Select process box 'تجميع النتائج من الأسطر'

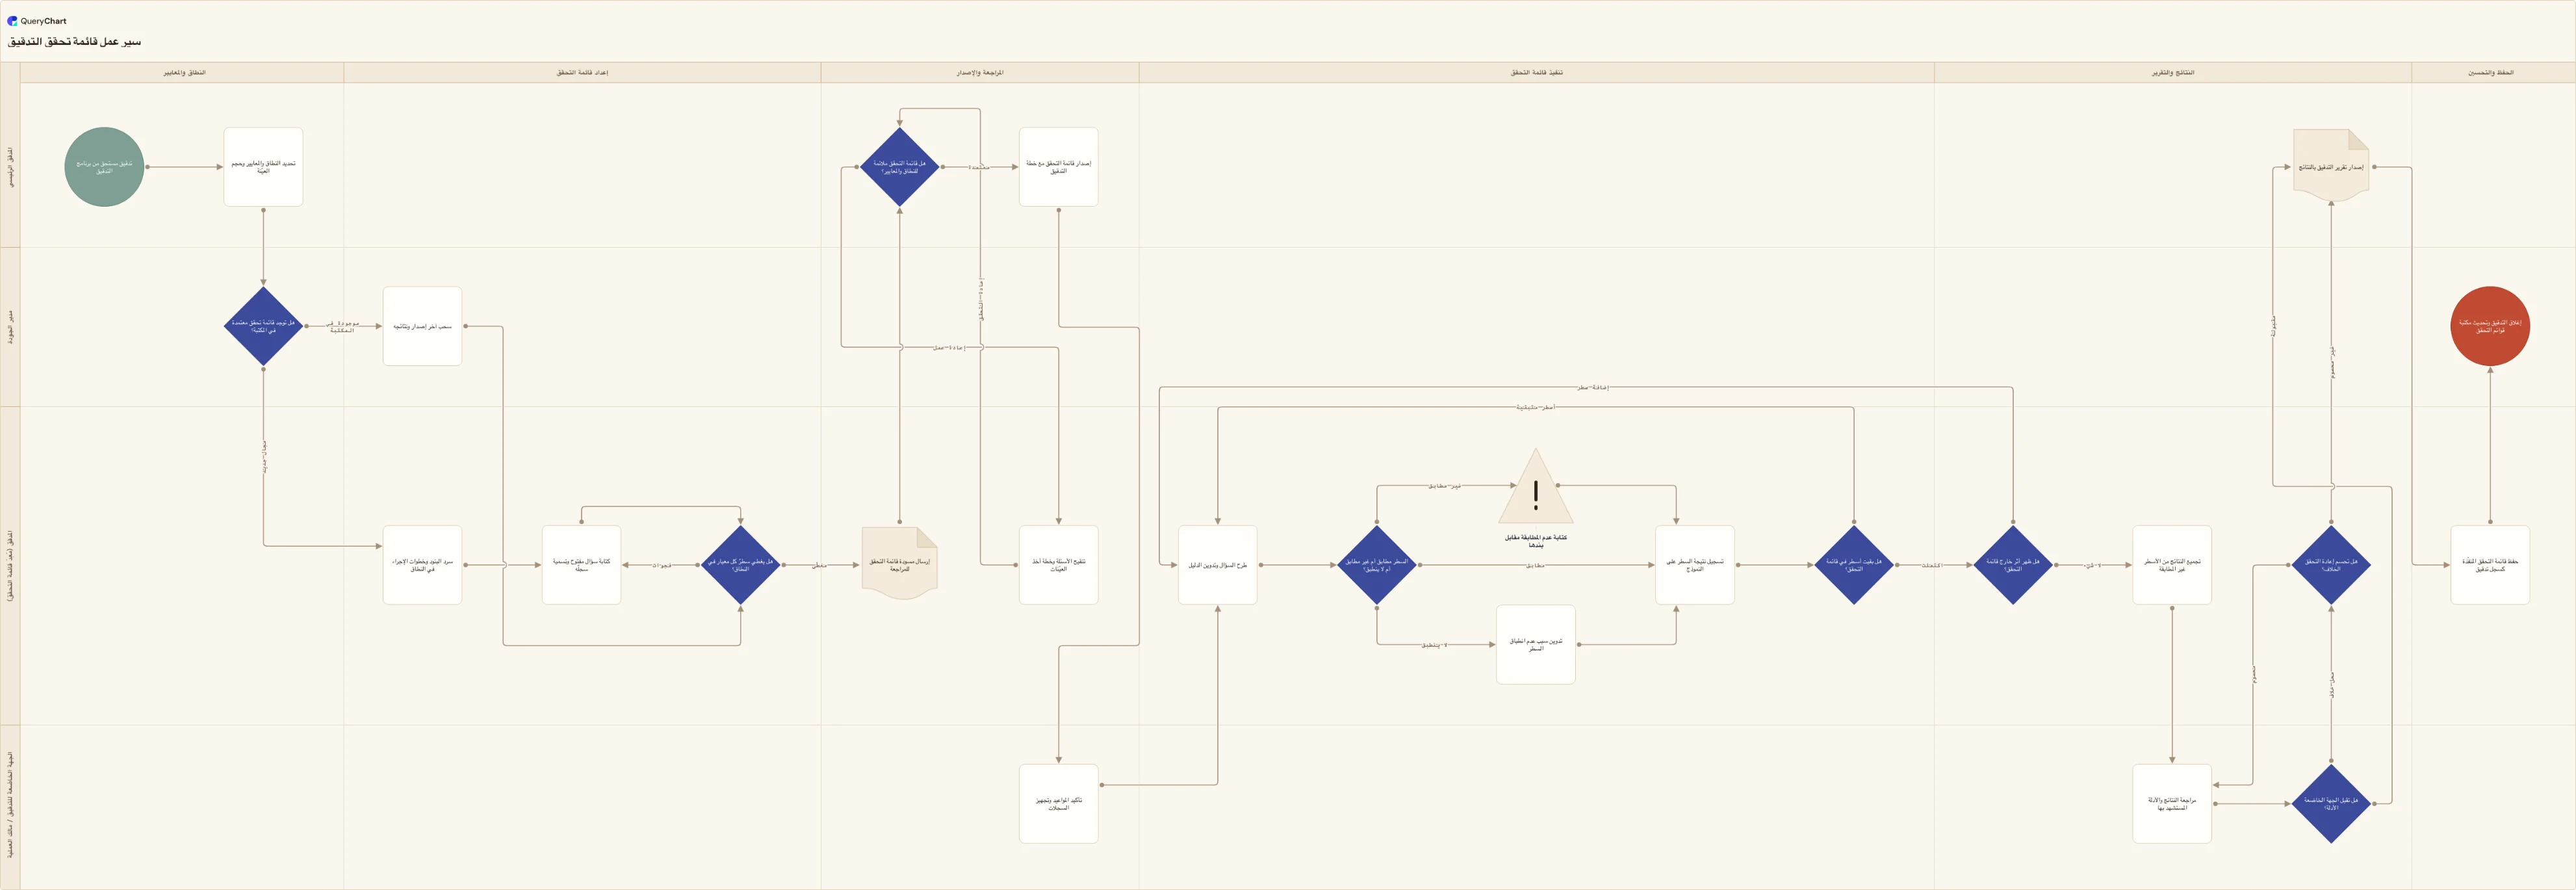[x=2172, y=565]
